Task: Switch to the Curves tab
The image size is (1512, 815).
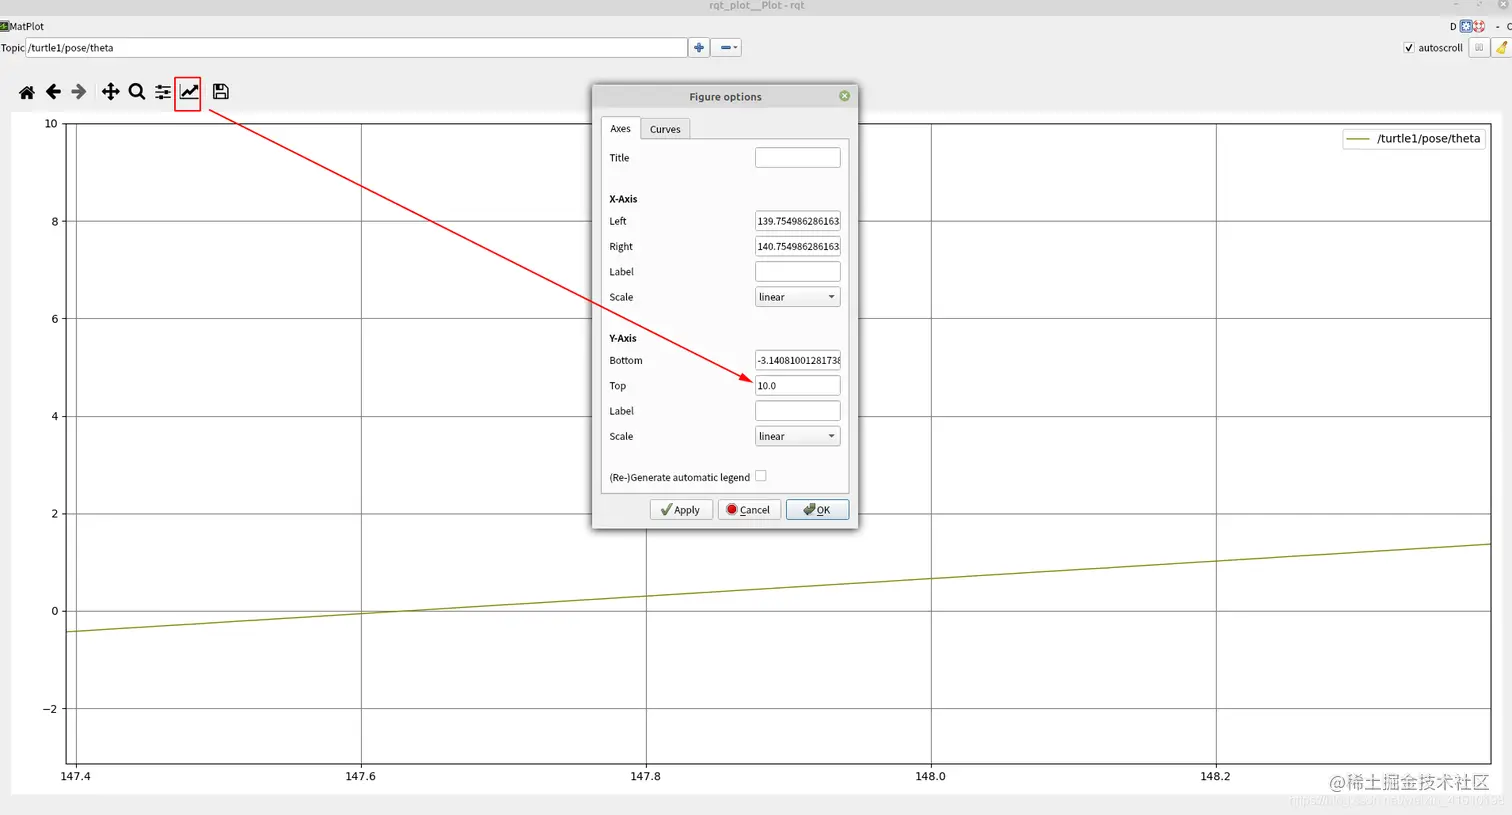Action: (x=665, y=129)
